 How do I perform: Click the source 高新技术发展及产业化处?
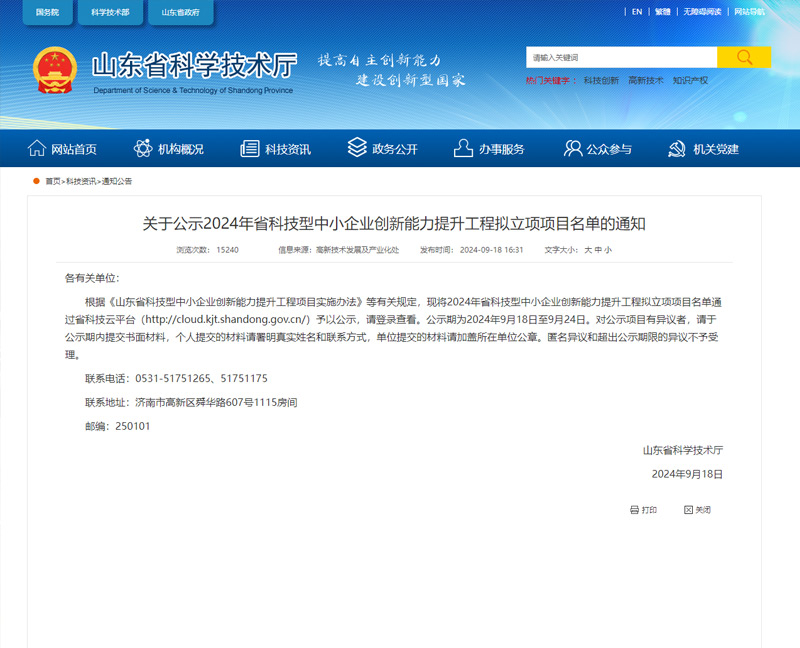tap(357, 250)
